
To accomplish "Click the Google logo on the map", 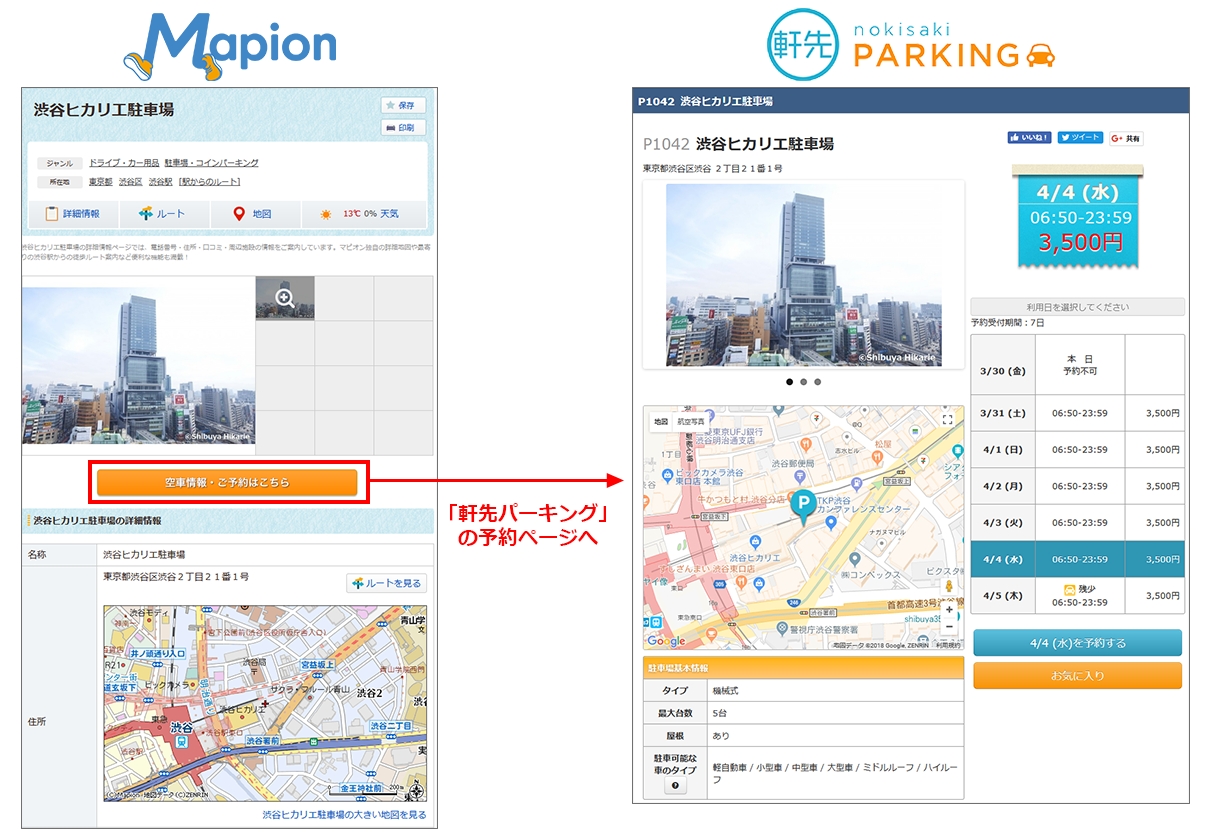I will click(667, 641).
